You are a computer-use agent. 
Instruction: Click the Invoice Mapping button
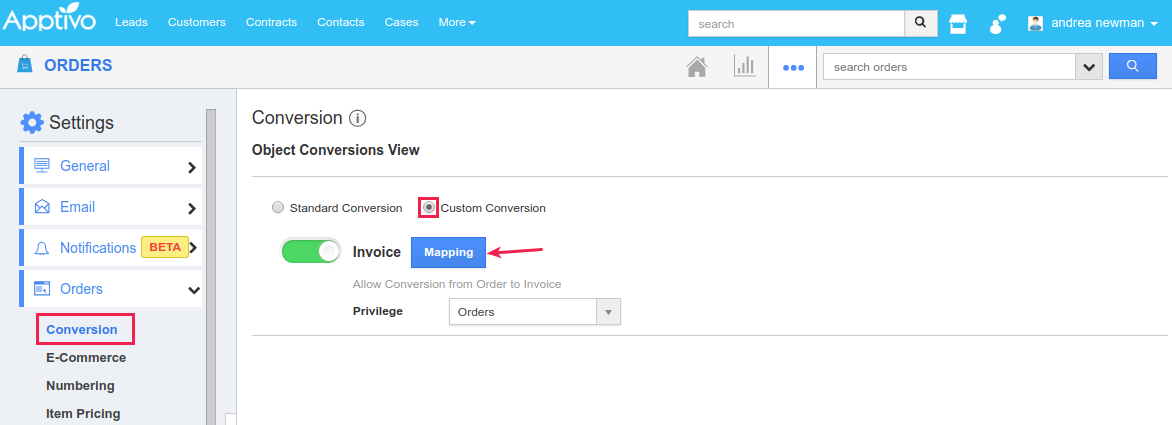point(448,252)
